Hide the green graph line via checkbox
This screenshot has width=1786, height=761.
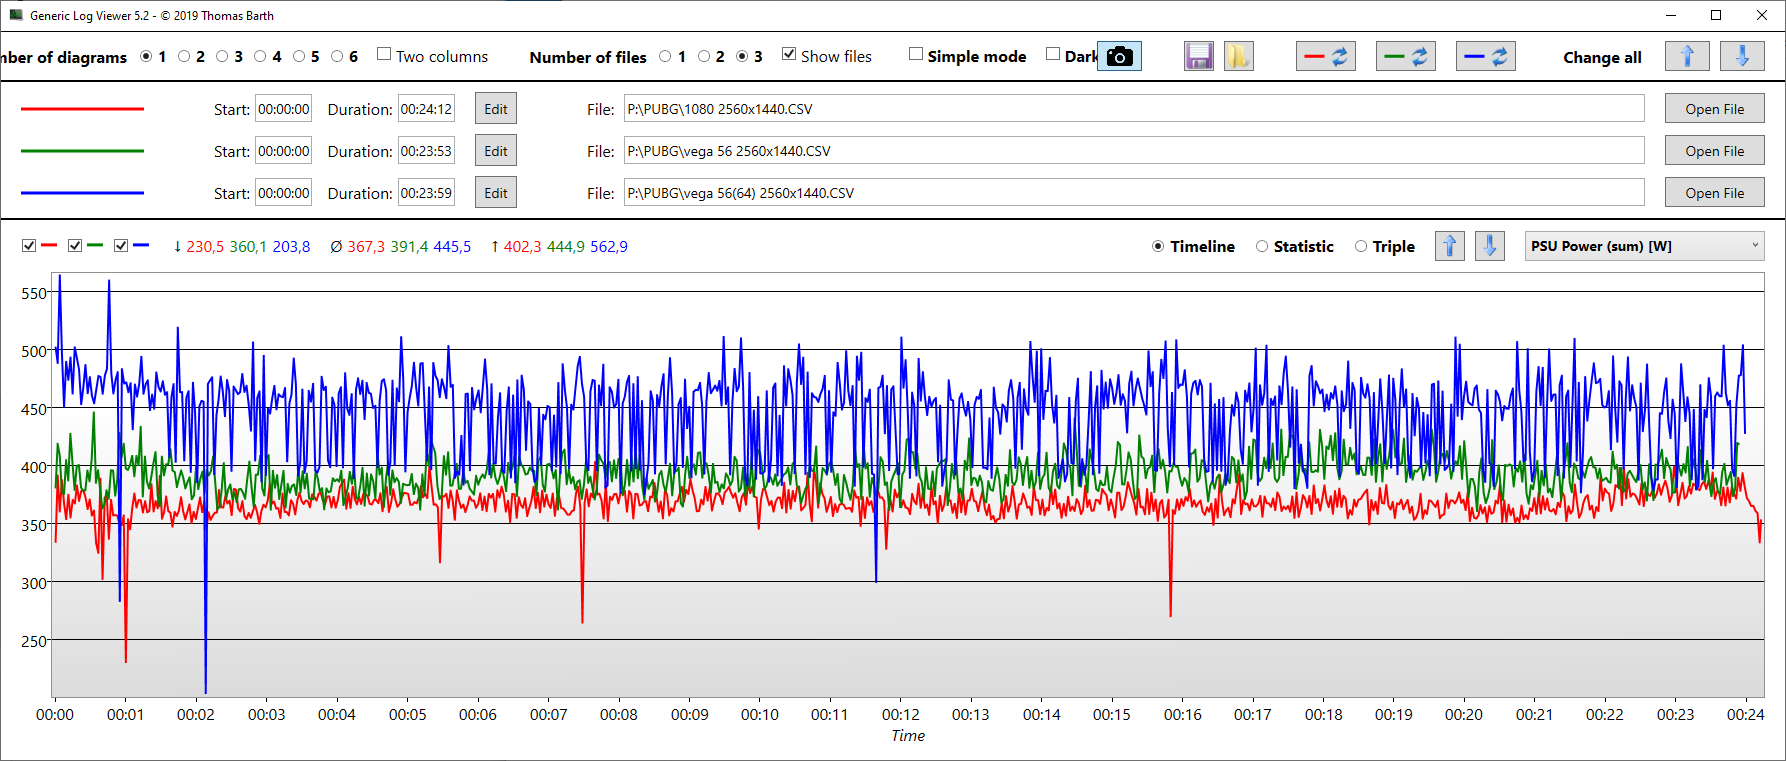[x=75, y=246]
